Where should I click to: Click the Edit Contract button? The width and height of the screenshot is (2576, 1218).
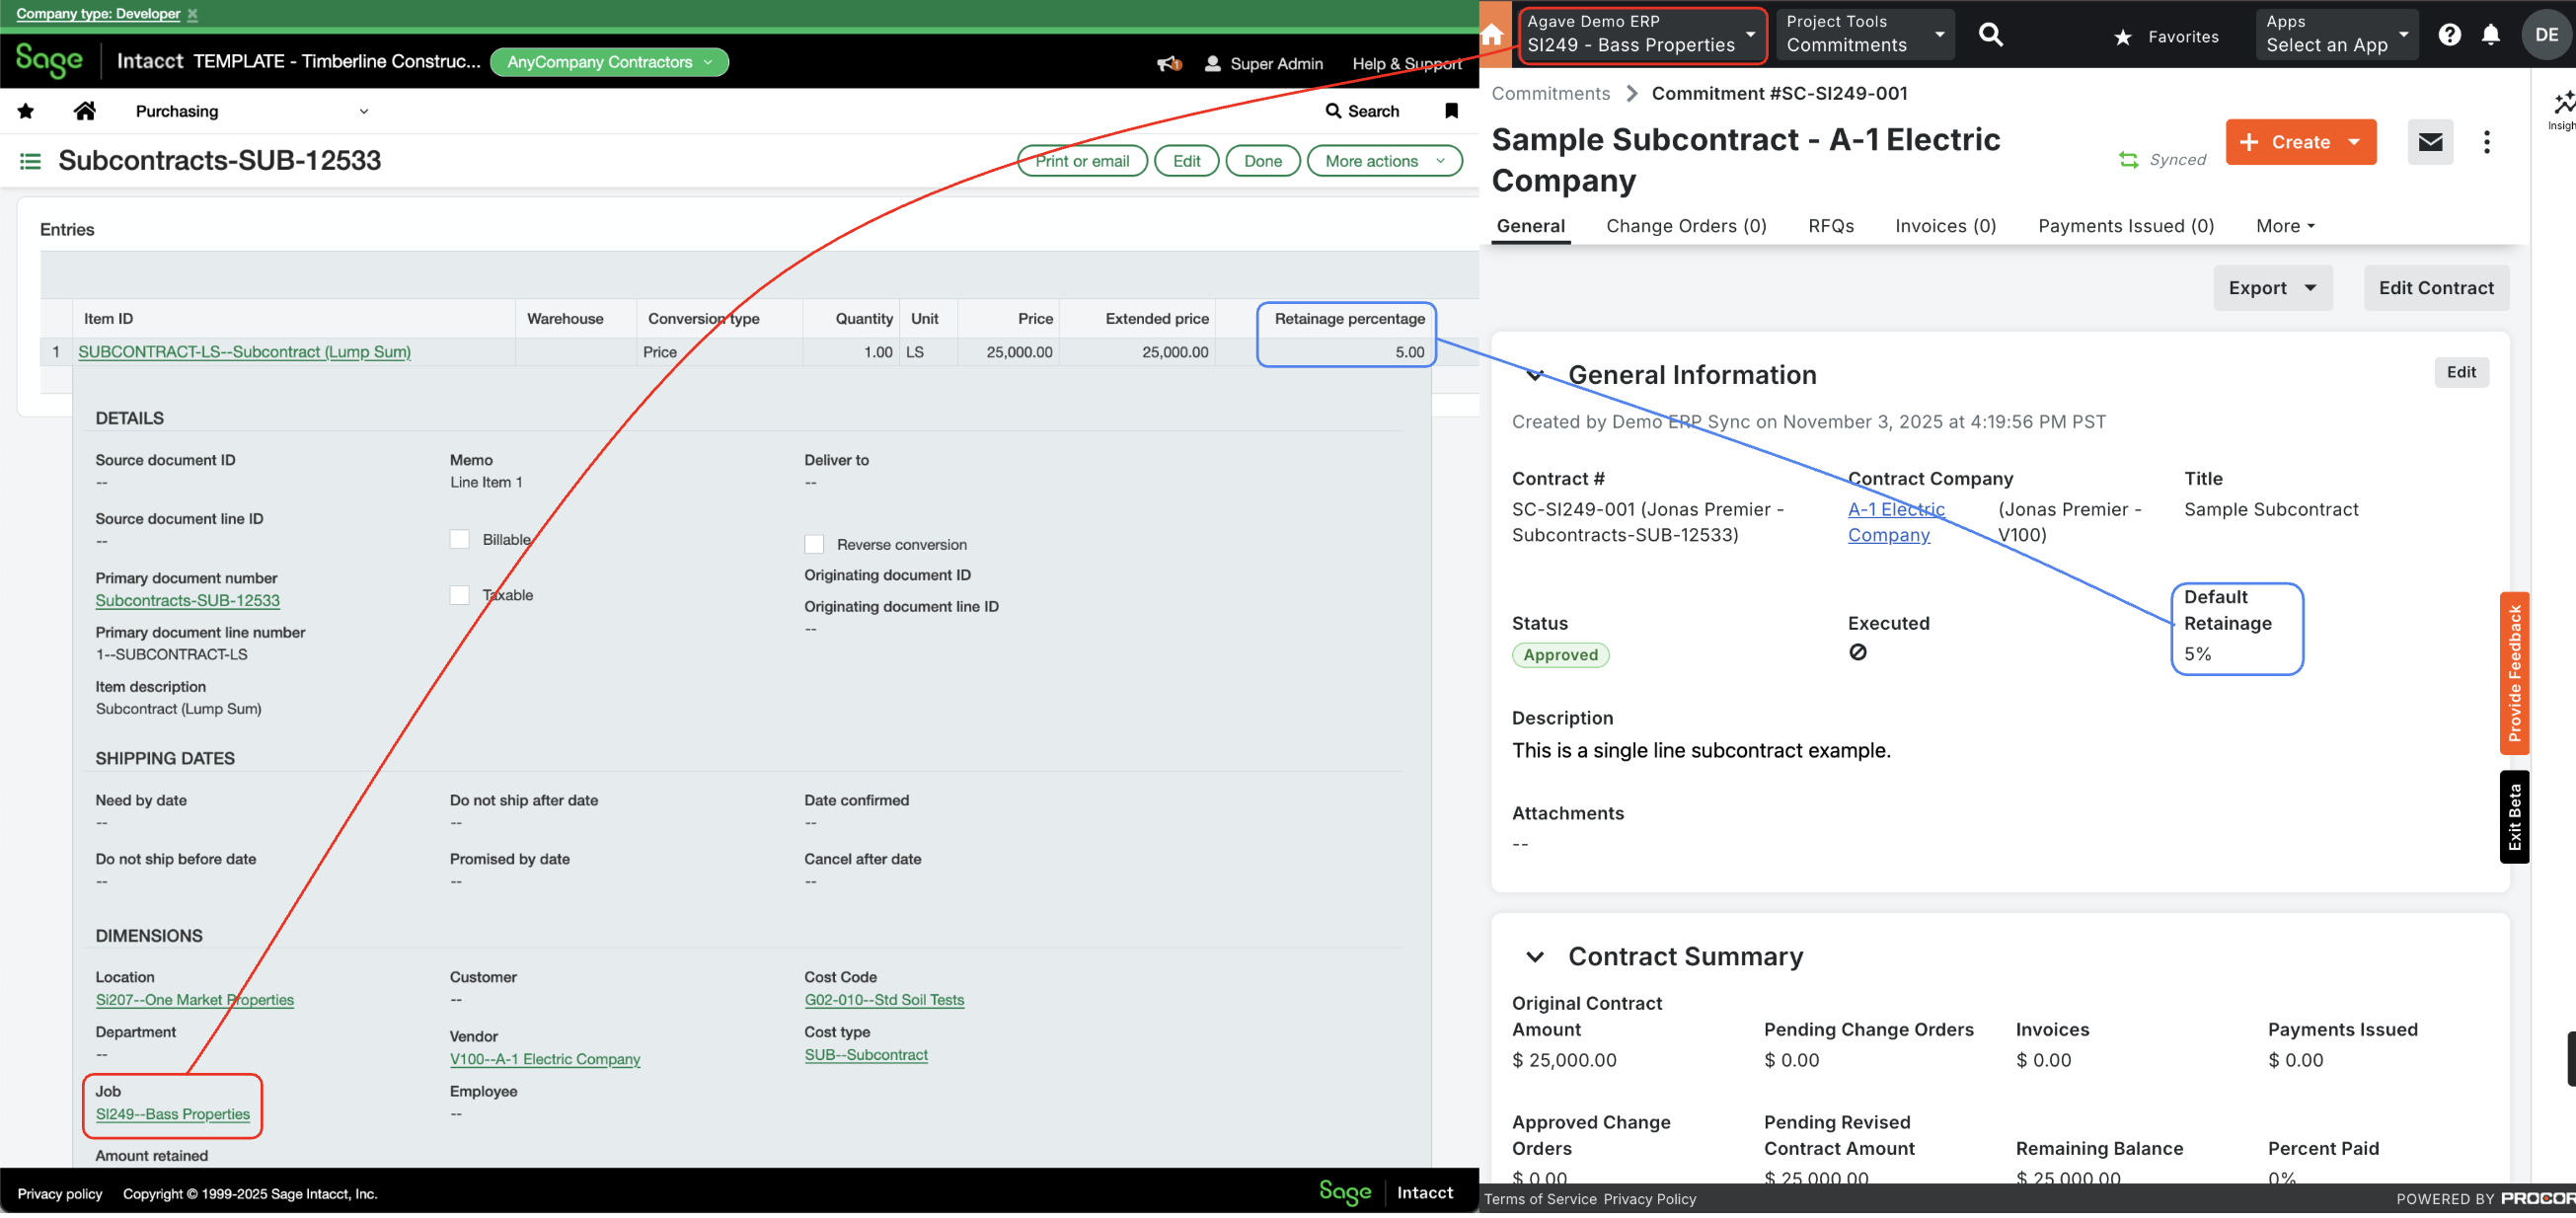pyautogui.click(x=2436, y=287)
